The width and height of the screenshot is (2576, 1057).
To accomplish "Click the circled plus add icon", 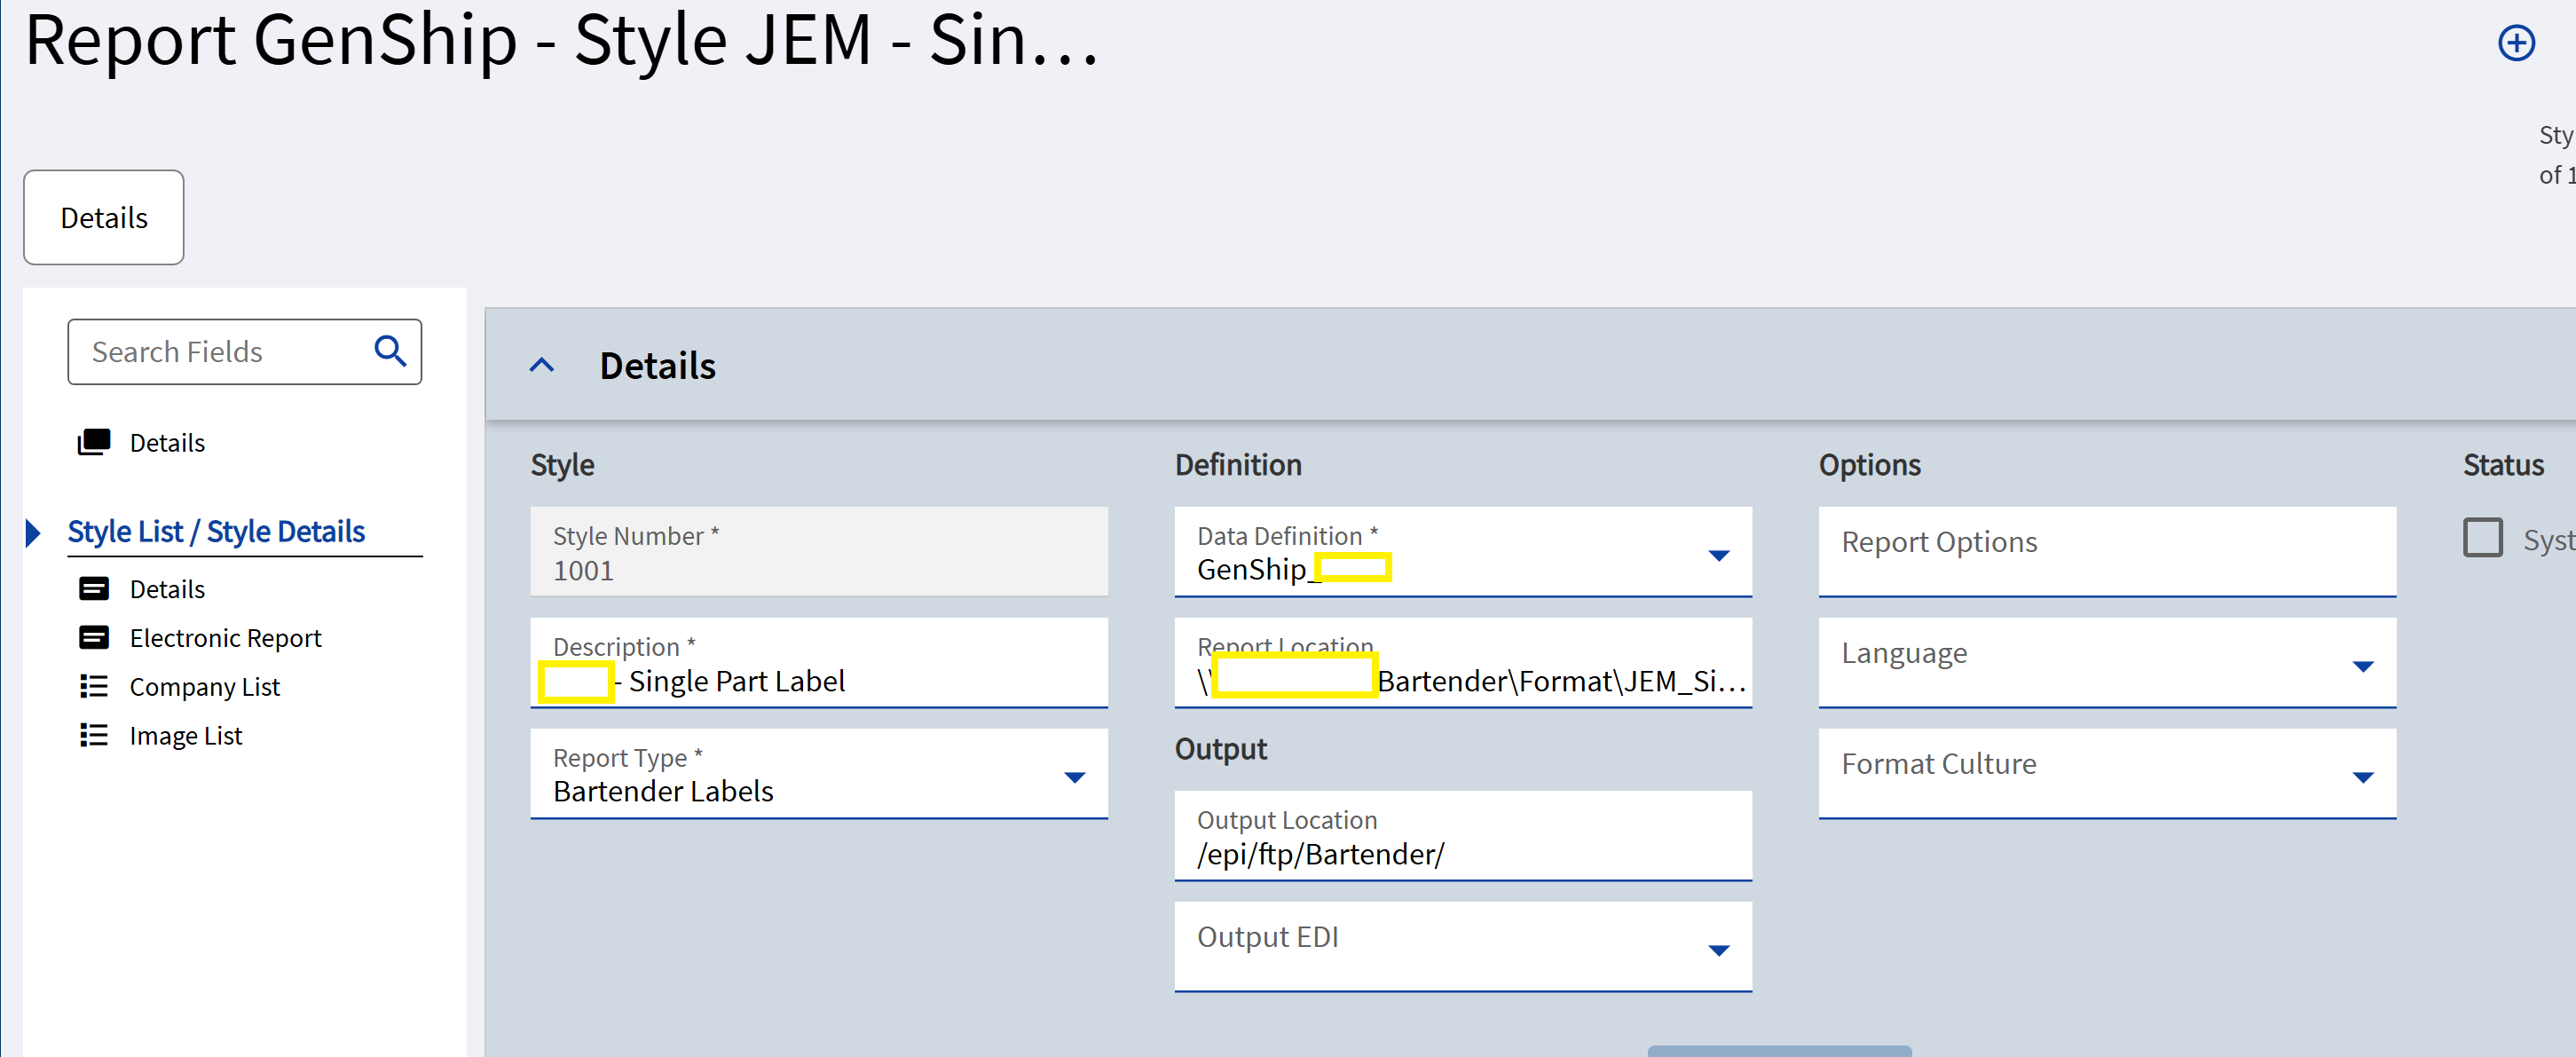I will 2516,43.
